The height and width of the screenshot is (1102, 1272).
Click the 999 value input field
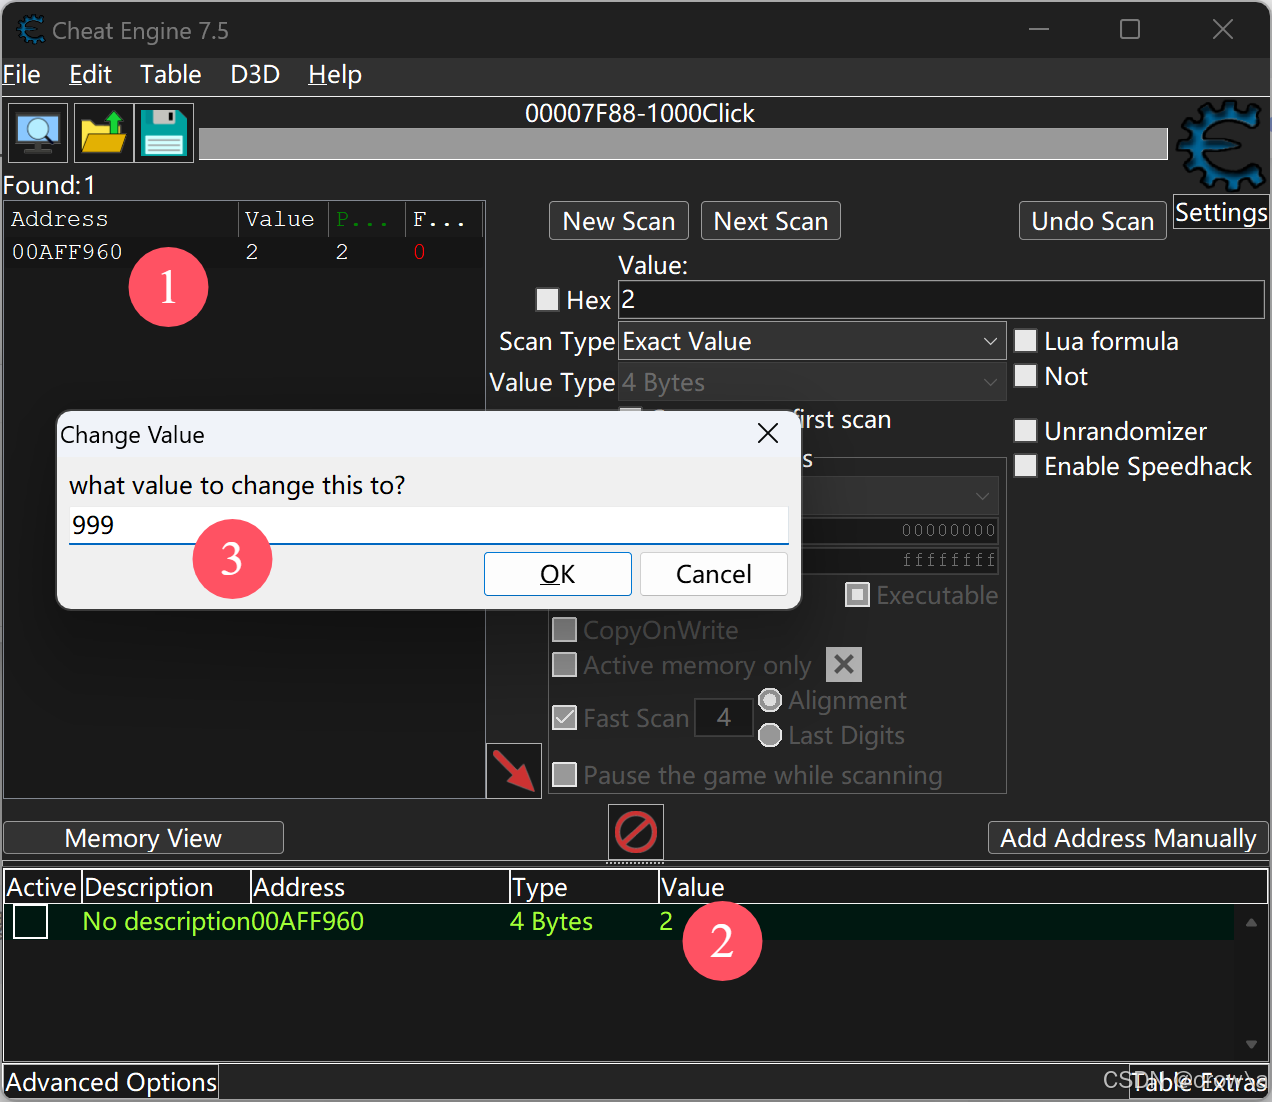pos(427,524)
